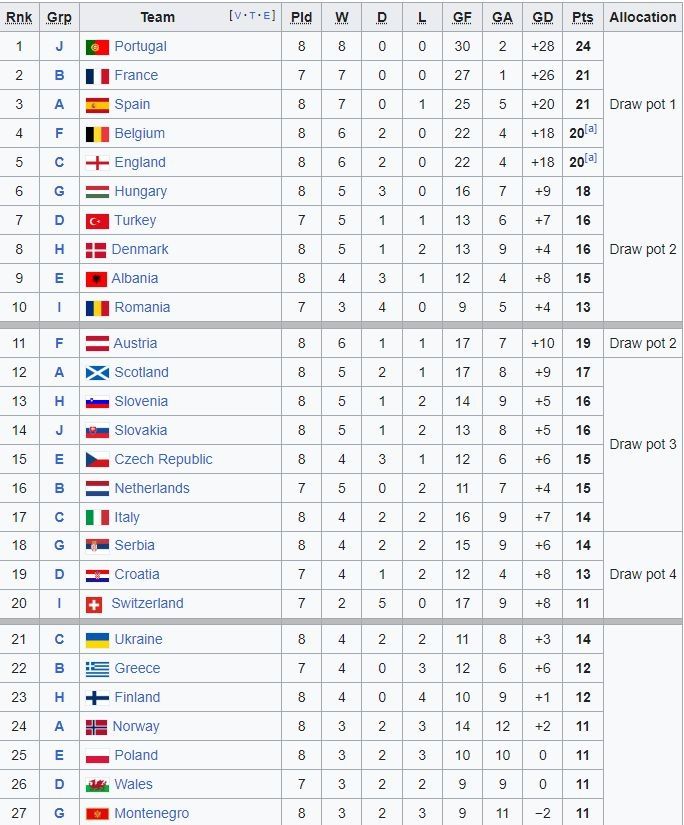Click the France tricolour flag icon

pos(97,76)
